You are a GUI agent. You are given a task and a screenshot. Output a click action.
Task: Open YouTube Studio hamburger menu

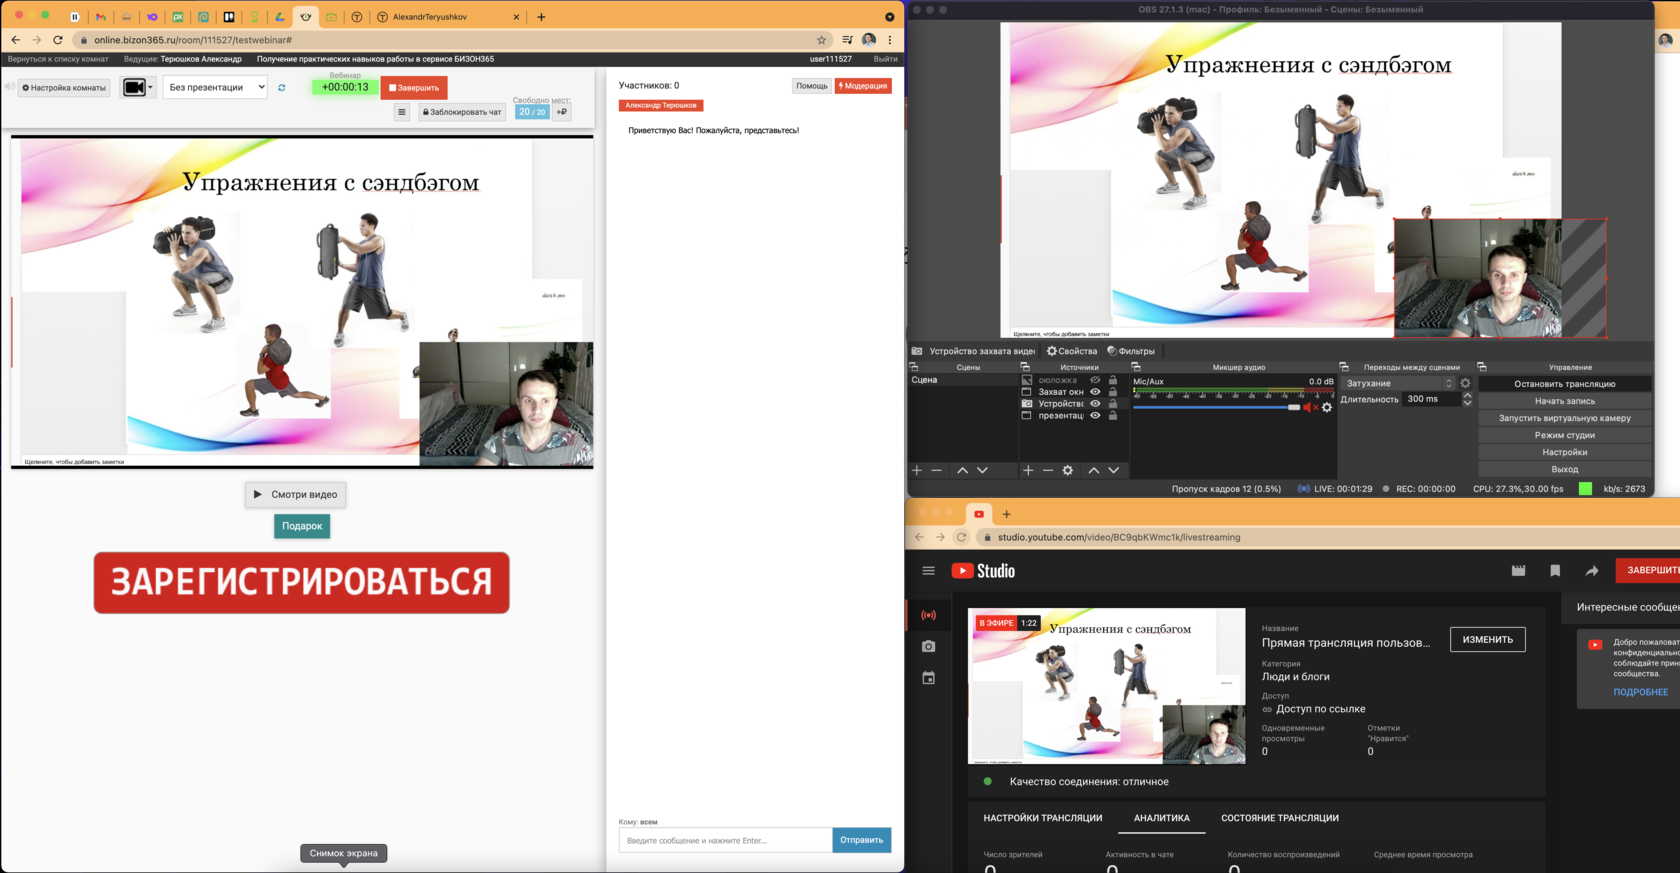[928, 571]
